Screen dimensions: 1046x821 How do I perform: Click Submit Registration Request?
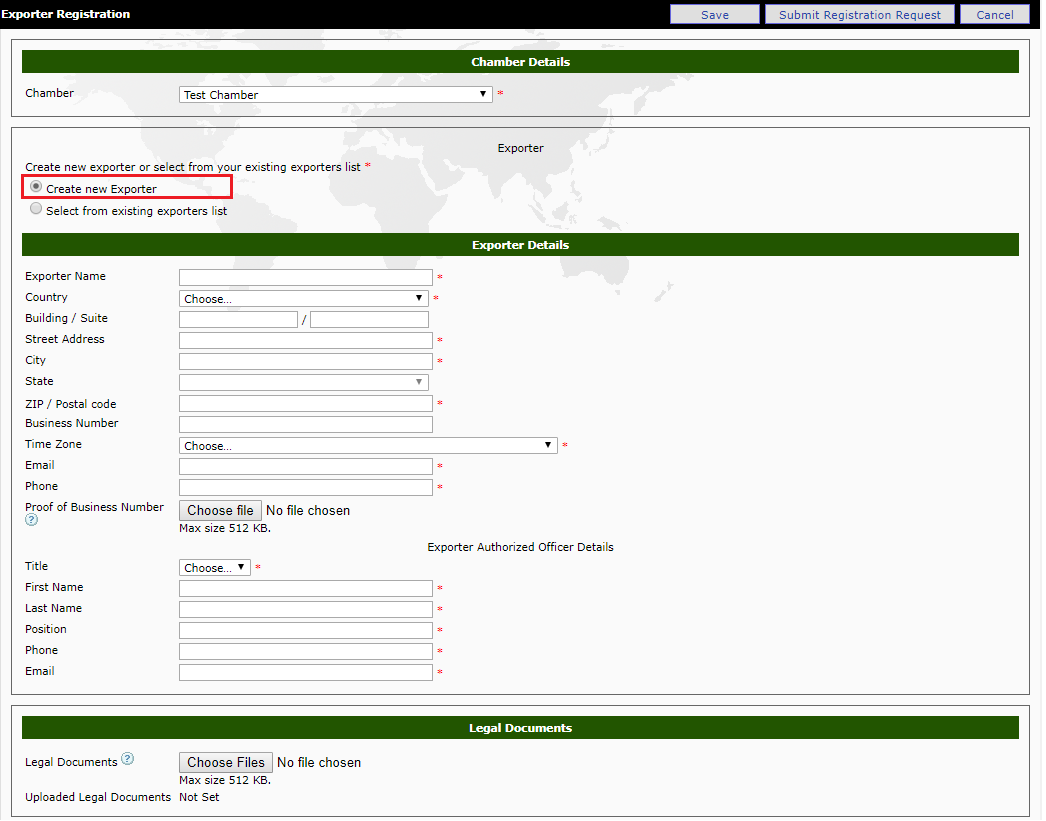pyautogui.click(x=859, y=14)
